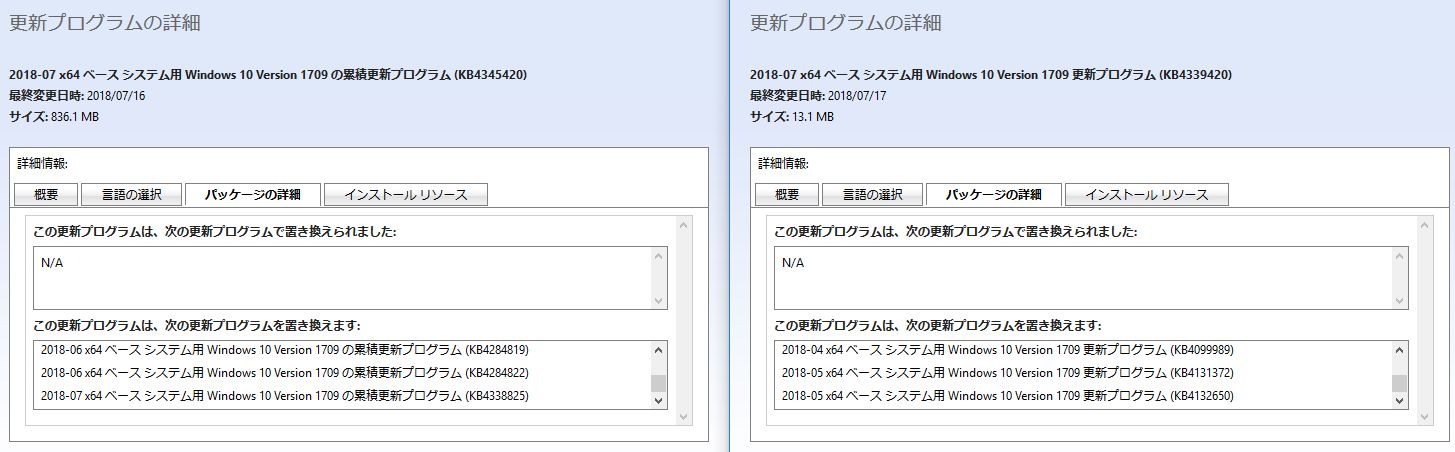Click サイズ 13.1 MB line
This screenshot has width=1455, height=452.
point(792,117)
